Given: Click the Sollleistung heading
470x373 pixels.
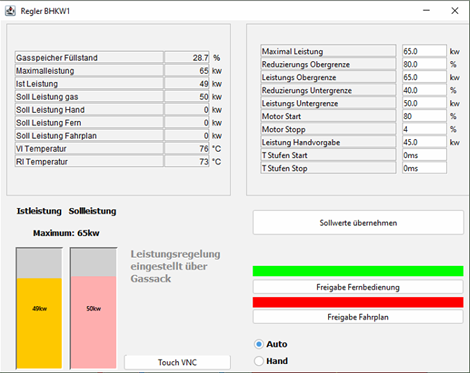Looking at the screenshot, I should [92, 211].
